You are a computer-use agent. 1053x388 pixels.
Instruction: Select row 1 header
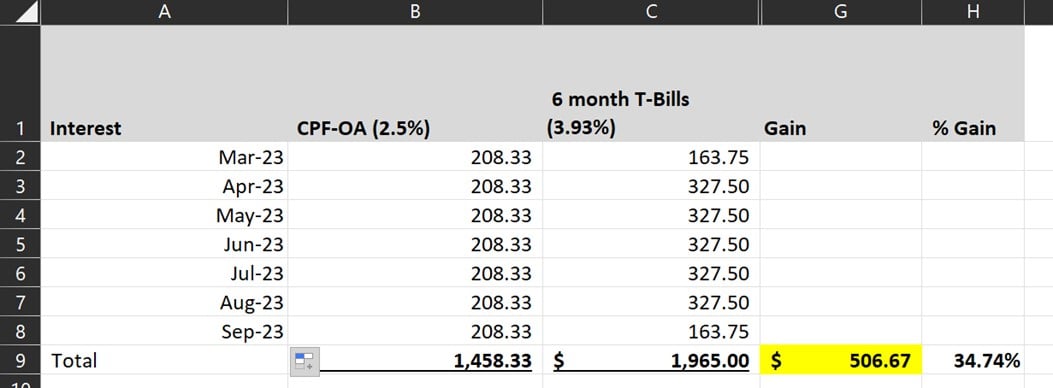(x=20, y=83)
